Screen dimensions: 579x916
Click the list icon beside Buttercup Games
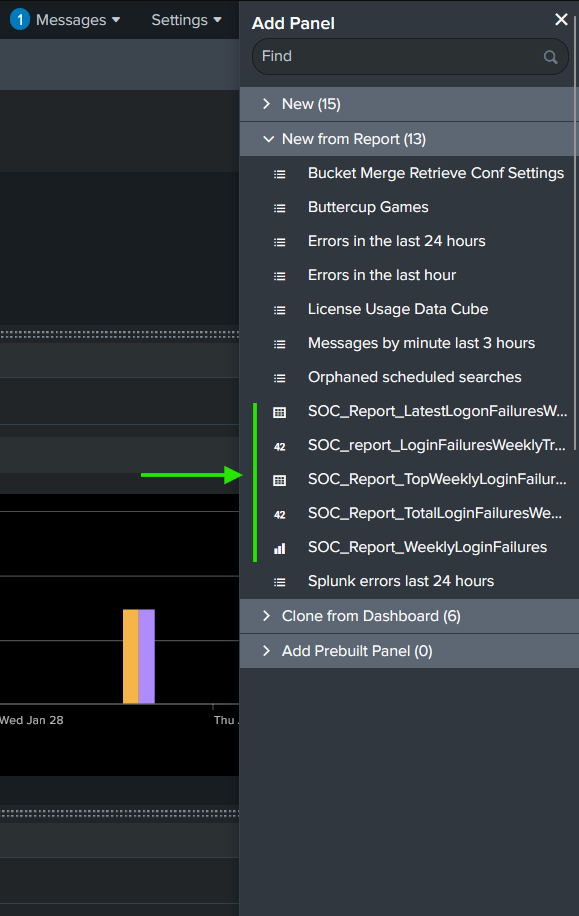[280, 208]
